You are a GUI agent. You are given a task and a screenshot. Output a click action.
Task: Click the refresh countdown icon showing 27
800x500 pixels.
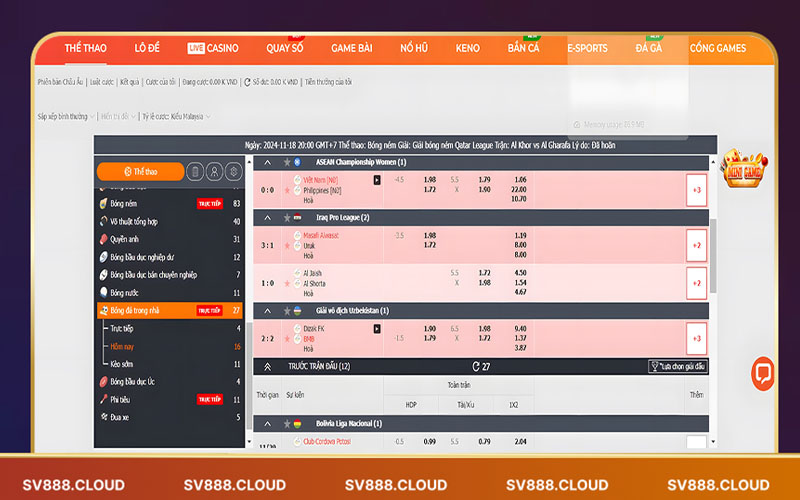[476, 366]
